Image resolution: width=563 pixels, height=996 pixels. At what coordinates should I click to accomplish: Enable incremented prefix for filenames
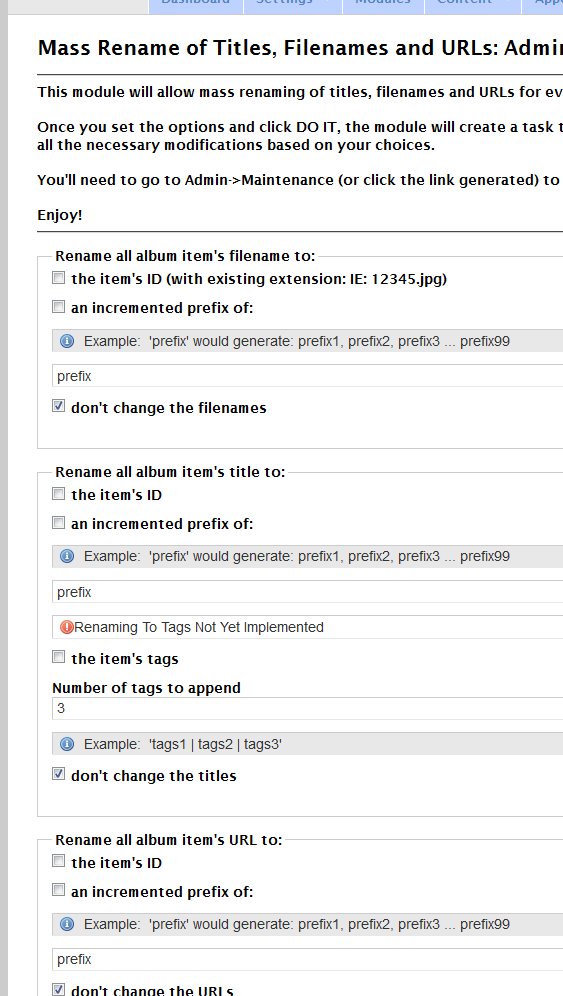tap(58, 307)
